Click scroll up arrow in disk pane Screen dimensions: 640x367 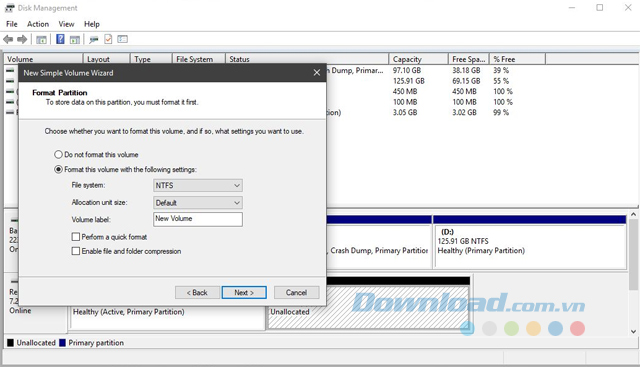coord(633,214)
